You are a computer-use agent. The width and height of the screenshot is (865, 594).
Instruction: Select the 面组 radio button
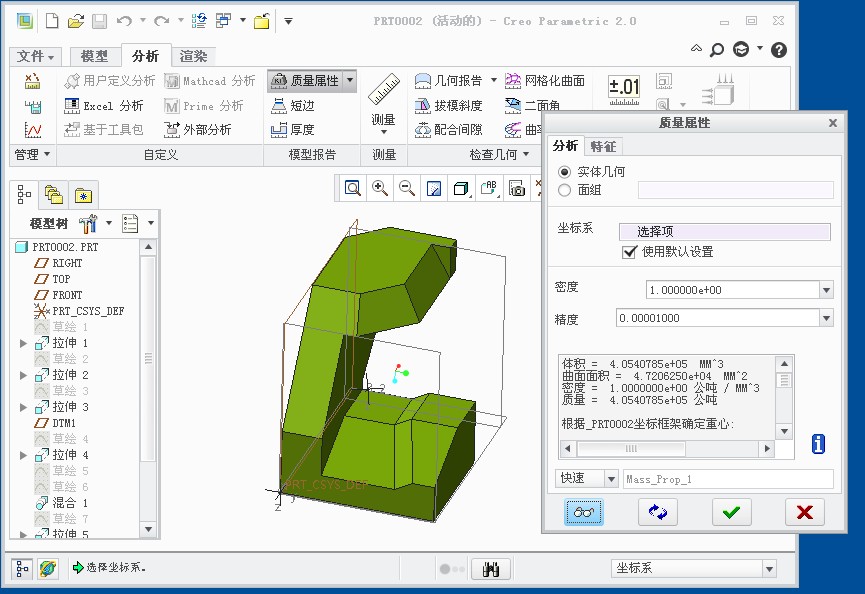(x=565, y=190)
